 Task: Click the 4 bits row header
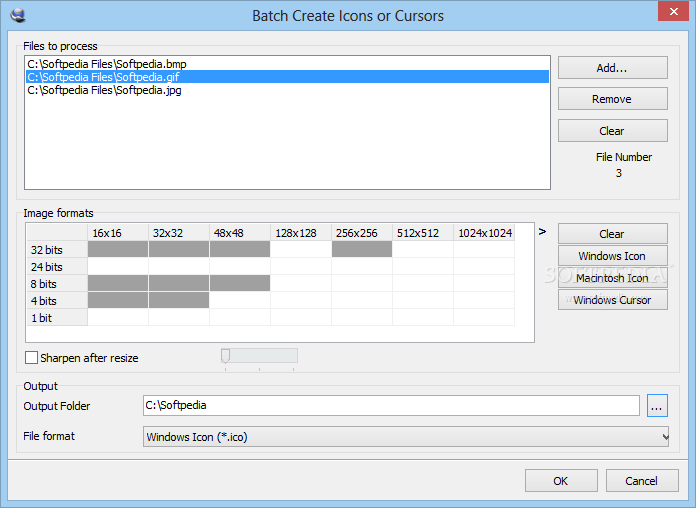pyautogui.click(x=57, y=300)
